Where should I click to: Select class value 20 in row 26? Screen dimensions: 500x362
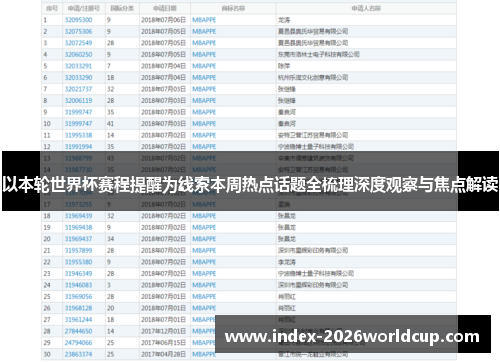(x=110, y=308)
